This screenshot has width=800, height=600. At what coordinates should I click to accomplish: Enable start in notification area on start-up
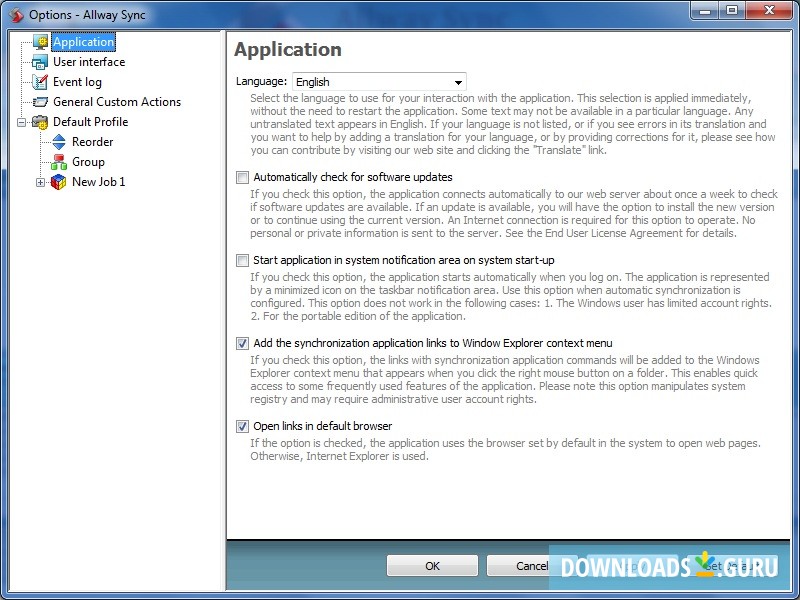pyautogui.click(x=242, y=261)
